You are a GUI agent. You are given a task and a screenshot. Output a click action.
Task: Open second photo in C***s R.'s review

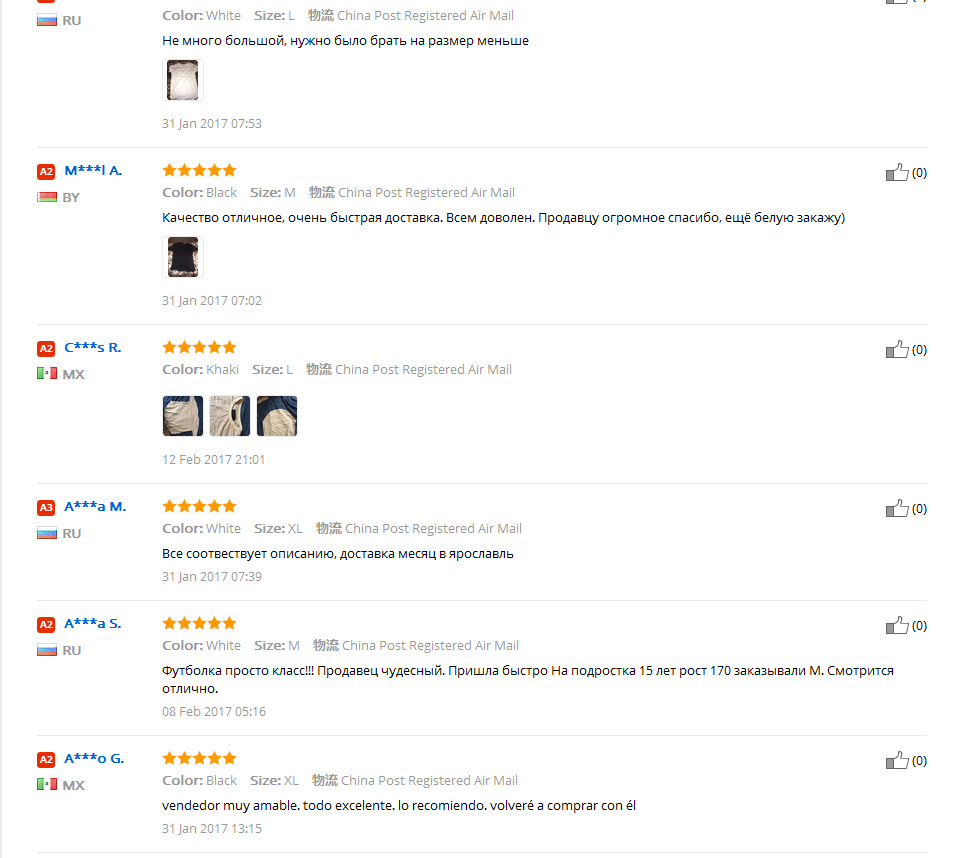230,416
